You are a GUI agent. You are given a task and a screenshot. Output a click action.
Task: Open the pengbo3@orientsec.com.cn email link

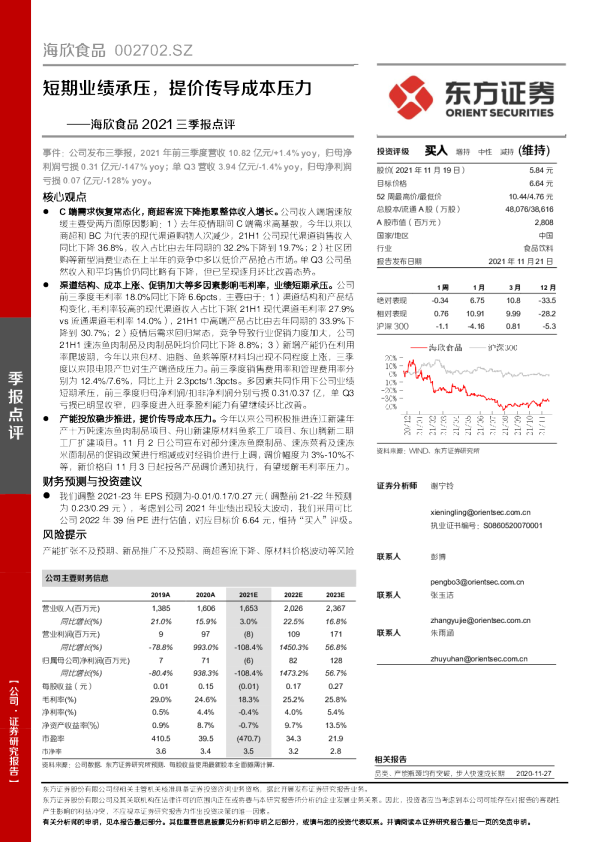click(x=477, y=582)
